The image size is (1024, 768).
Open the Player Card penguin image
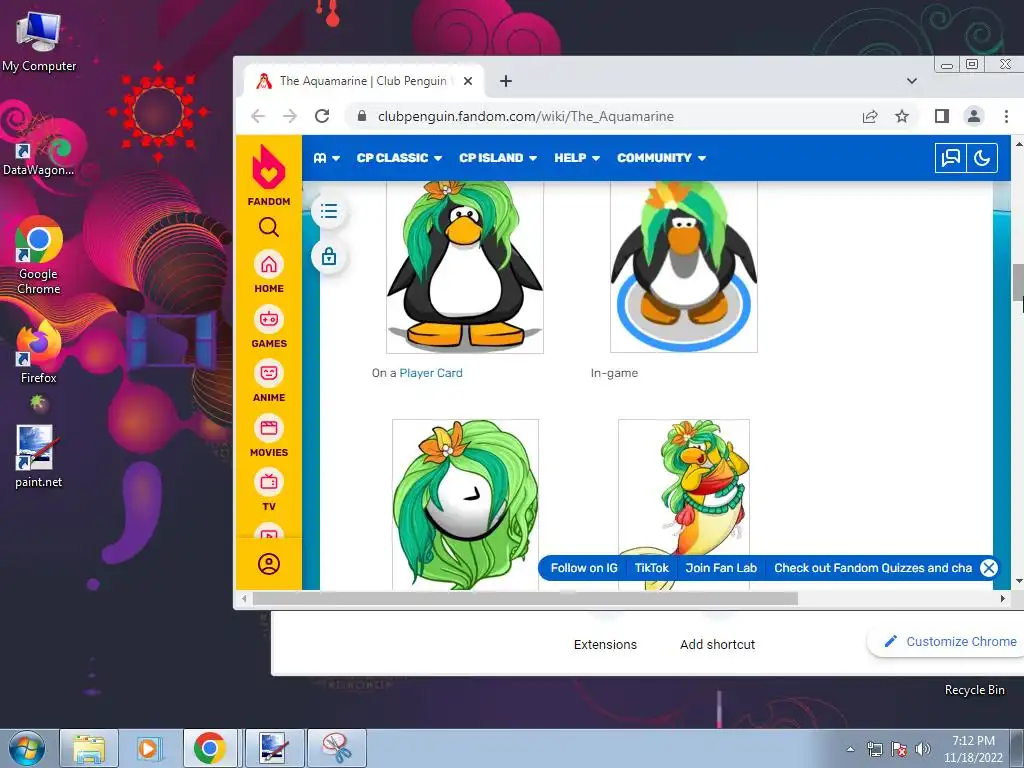coord(464,267)
